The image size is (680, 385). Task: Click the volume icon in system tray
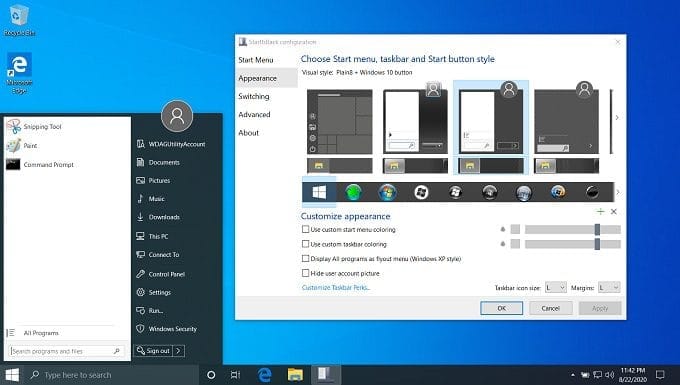point(610,375)
